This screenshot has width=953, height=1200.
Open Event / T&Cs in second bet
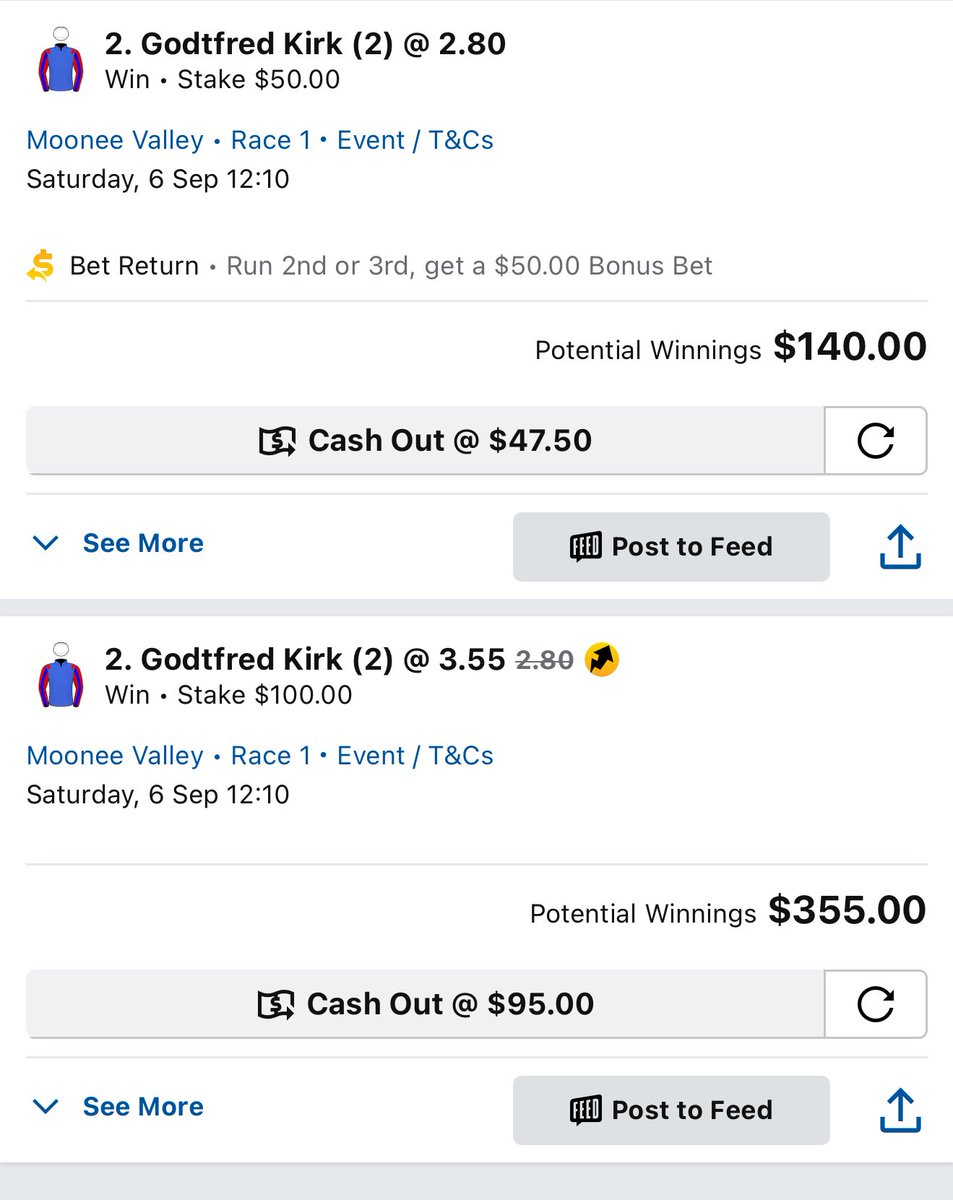tap(415, 755)
